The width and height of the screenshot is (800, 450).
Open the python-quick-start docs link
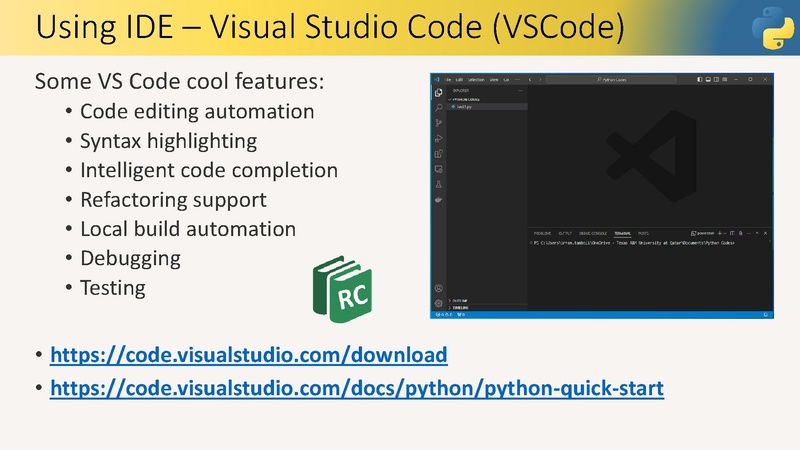pyautogui.click(x=356, y=387)
